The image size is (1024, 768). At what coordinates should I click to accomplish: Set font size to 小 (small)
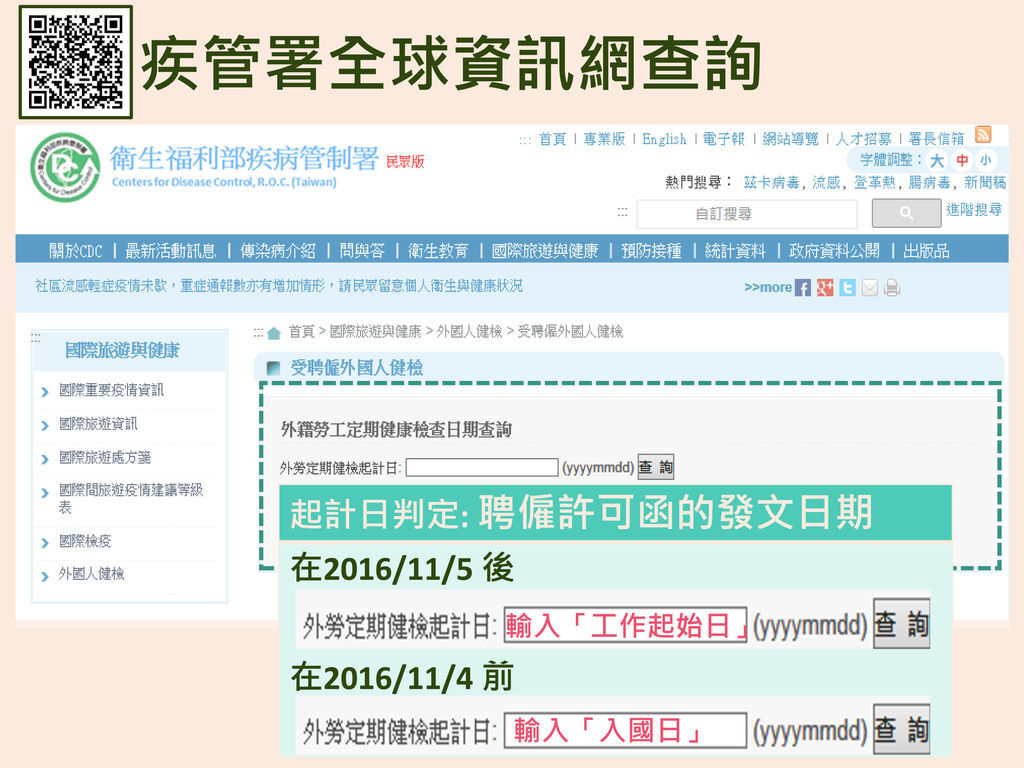click(985, 160)
